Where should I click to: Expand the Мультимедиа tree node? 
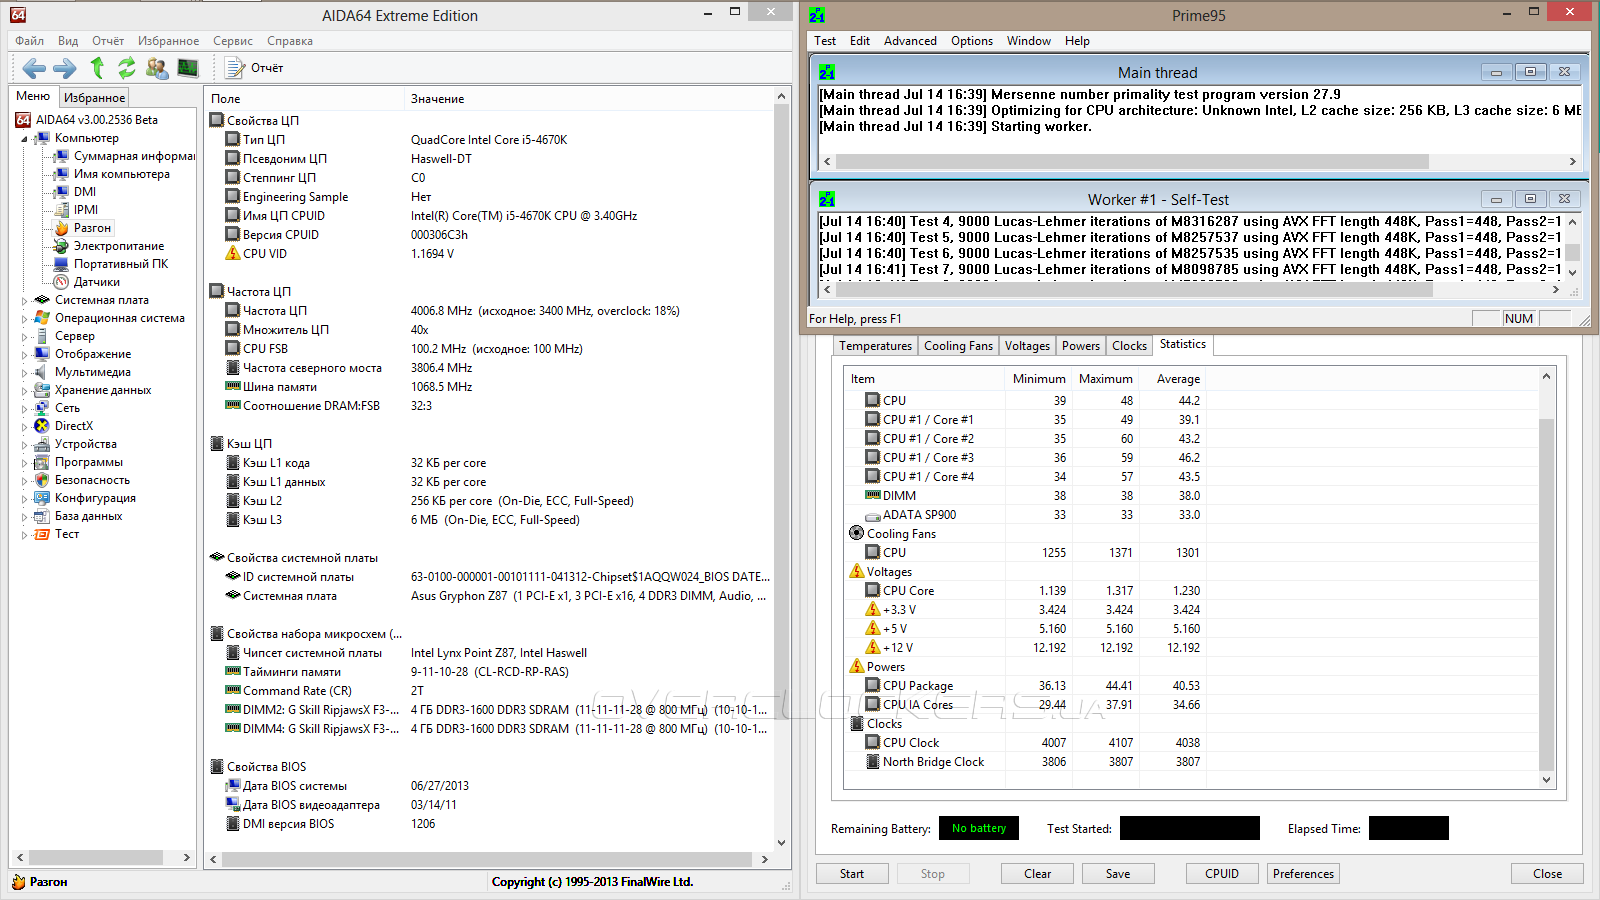click(24, 372)
